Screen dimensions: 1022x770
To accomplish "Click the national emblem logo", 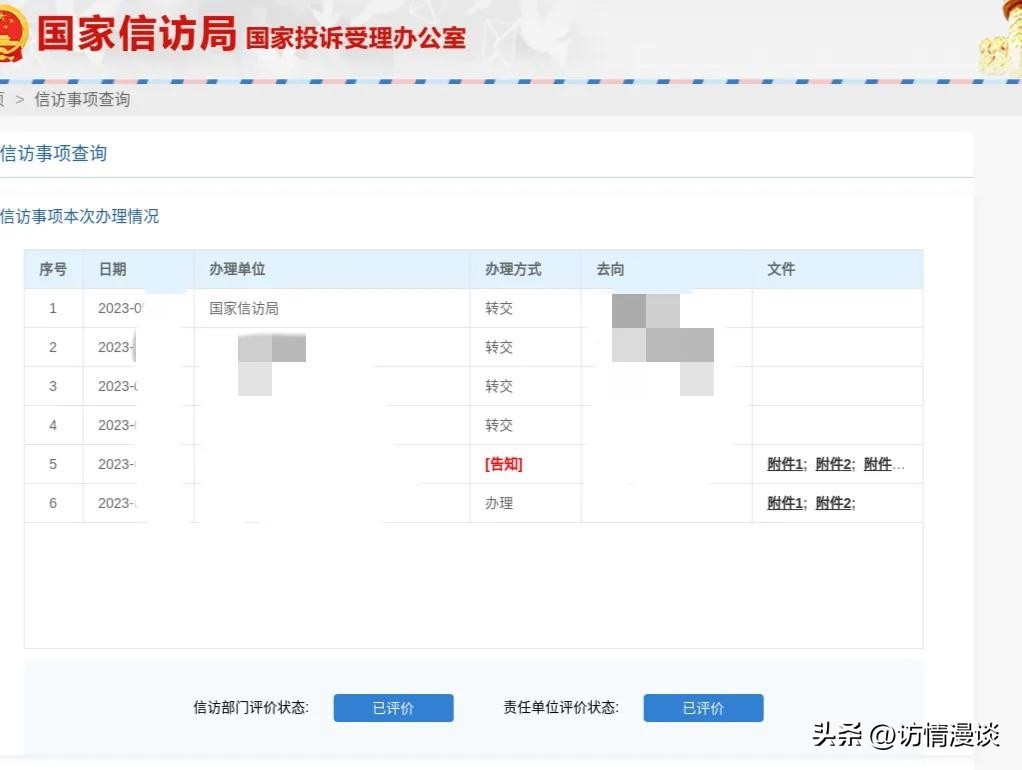I will click(x=10, y=34).
